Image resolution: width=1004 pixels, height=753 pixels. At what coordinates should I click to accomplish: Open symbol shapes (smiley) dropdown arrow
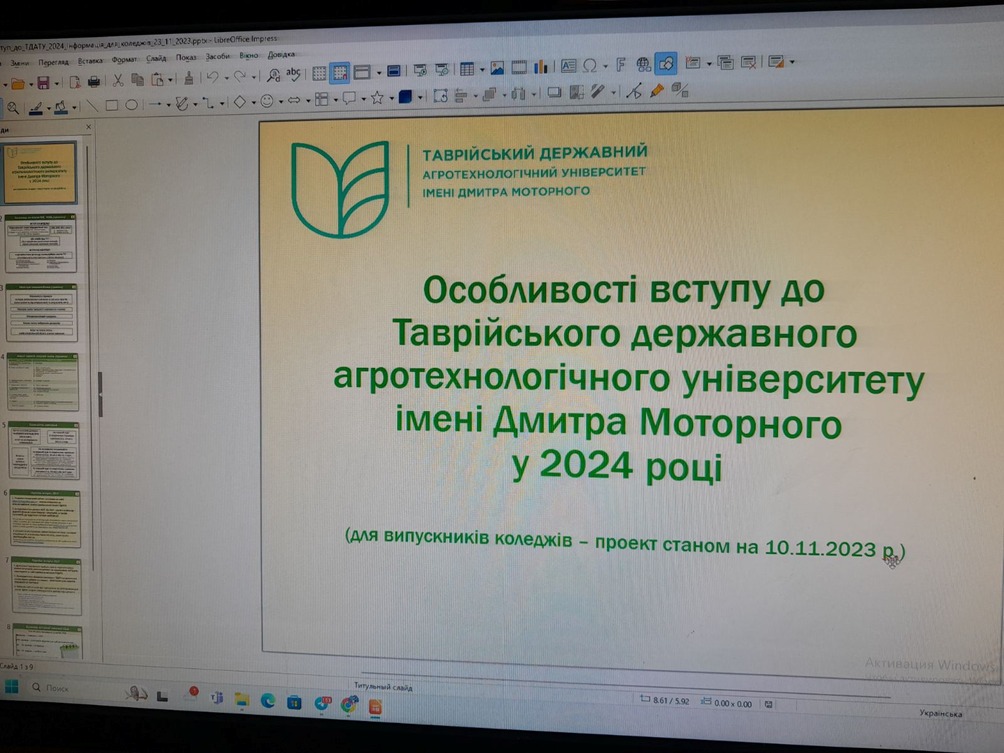281,102
